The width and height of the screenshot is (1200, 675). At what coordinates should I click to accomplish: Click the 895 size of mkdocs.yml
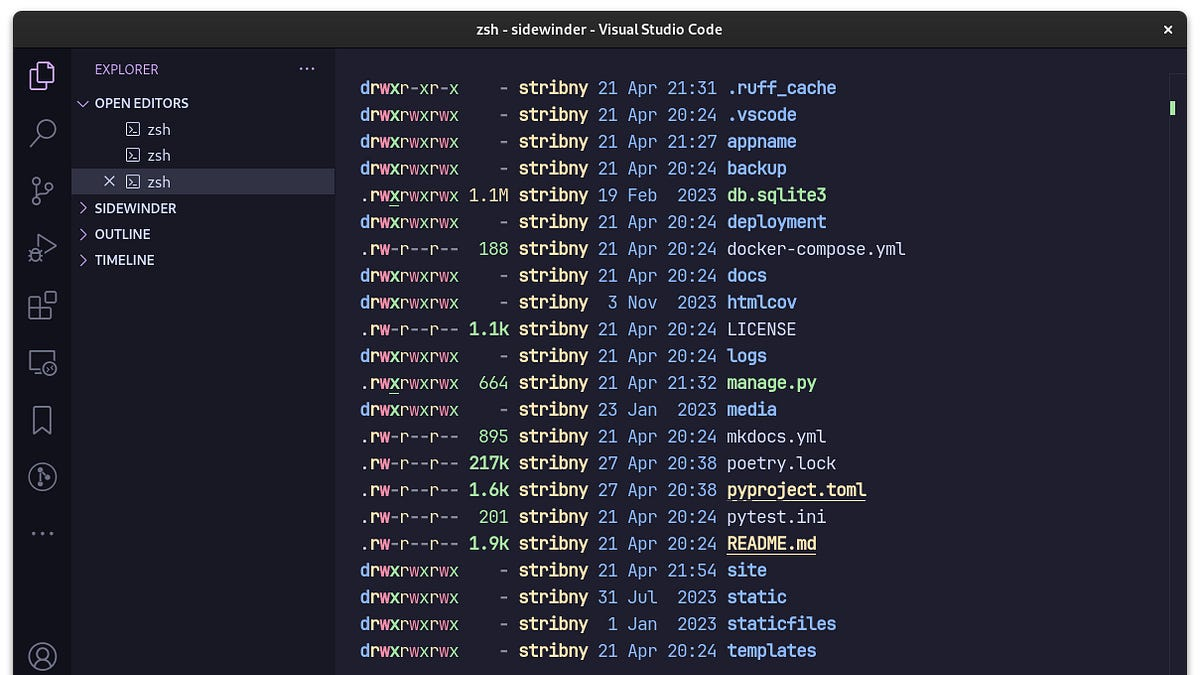click(493, 437)
